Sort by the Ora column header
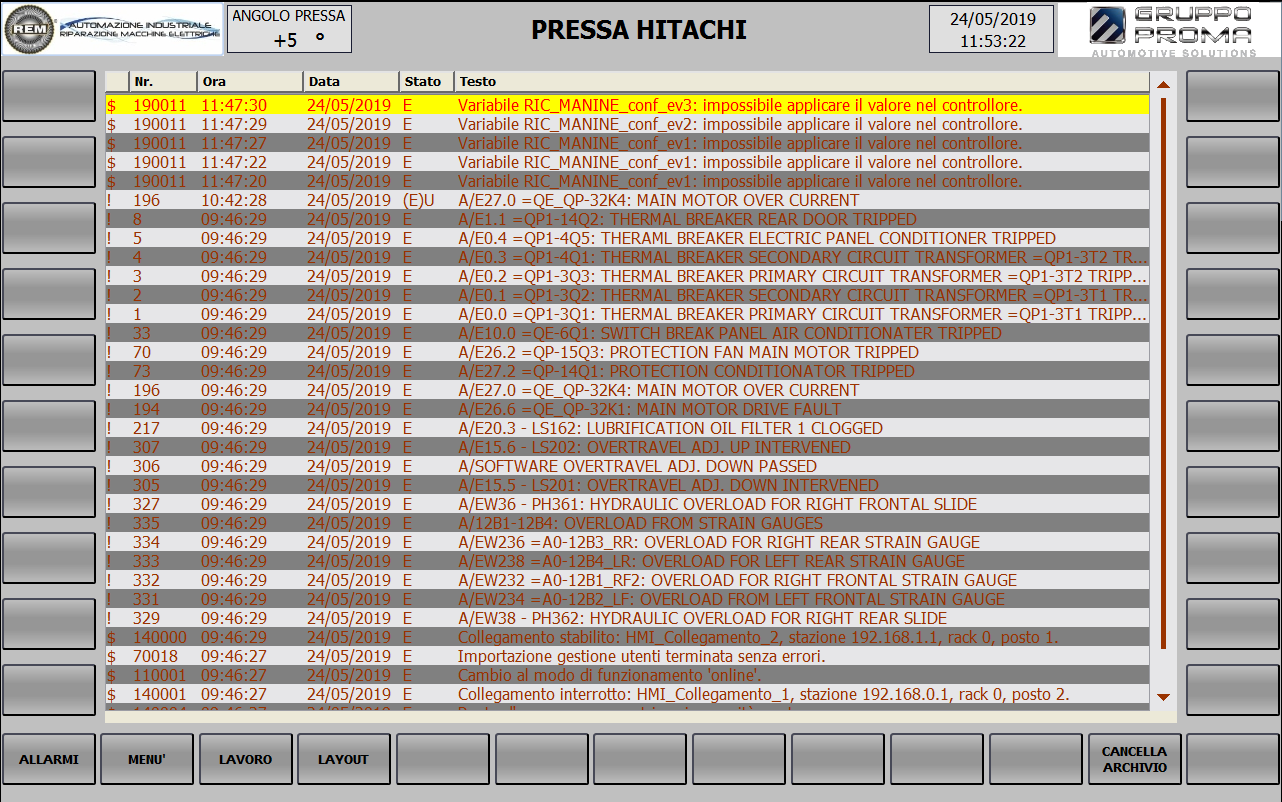The height and width of the screenshot is (802, 1282). (x=250, y=82)
